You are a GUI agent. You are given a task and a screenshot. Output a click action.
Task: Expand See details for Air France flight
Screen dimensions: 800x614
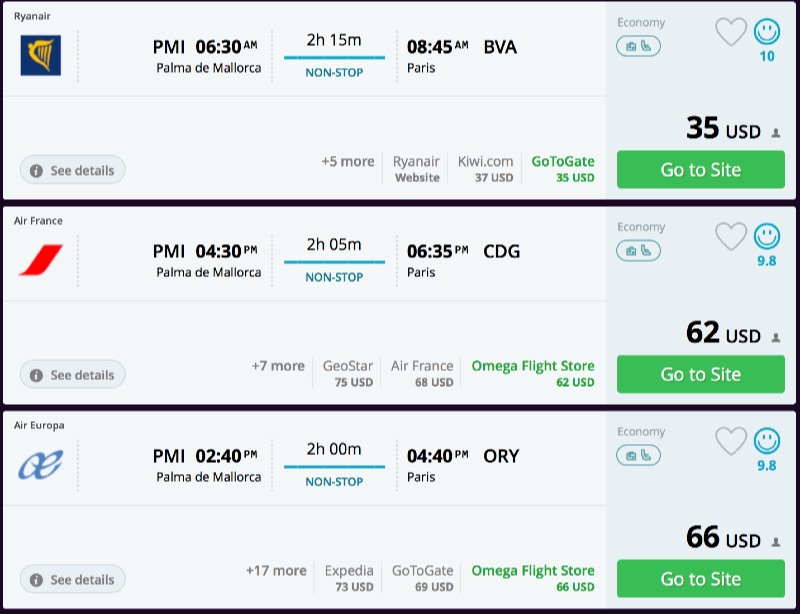(72, 375)
